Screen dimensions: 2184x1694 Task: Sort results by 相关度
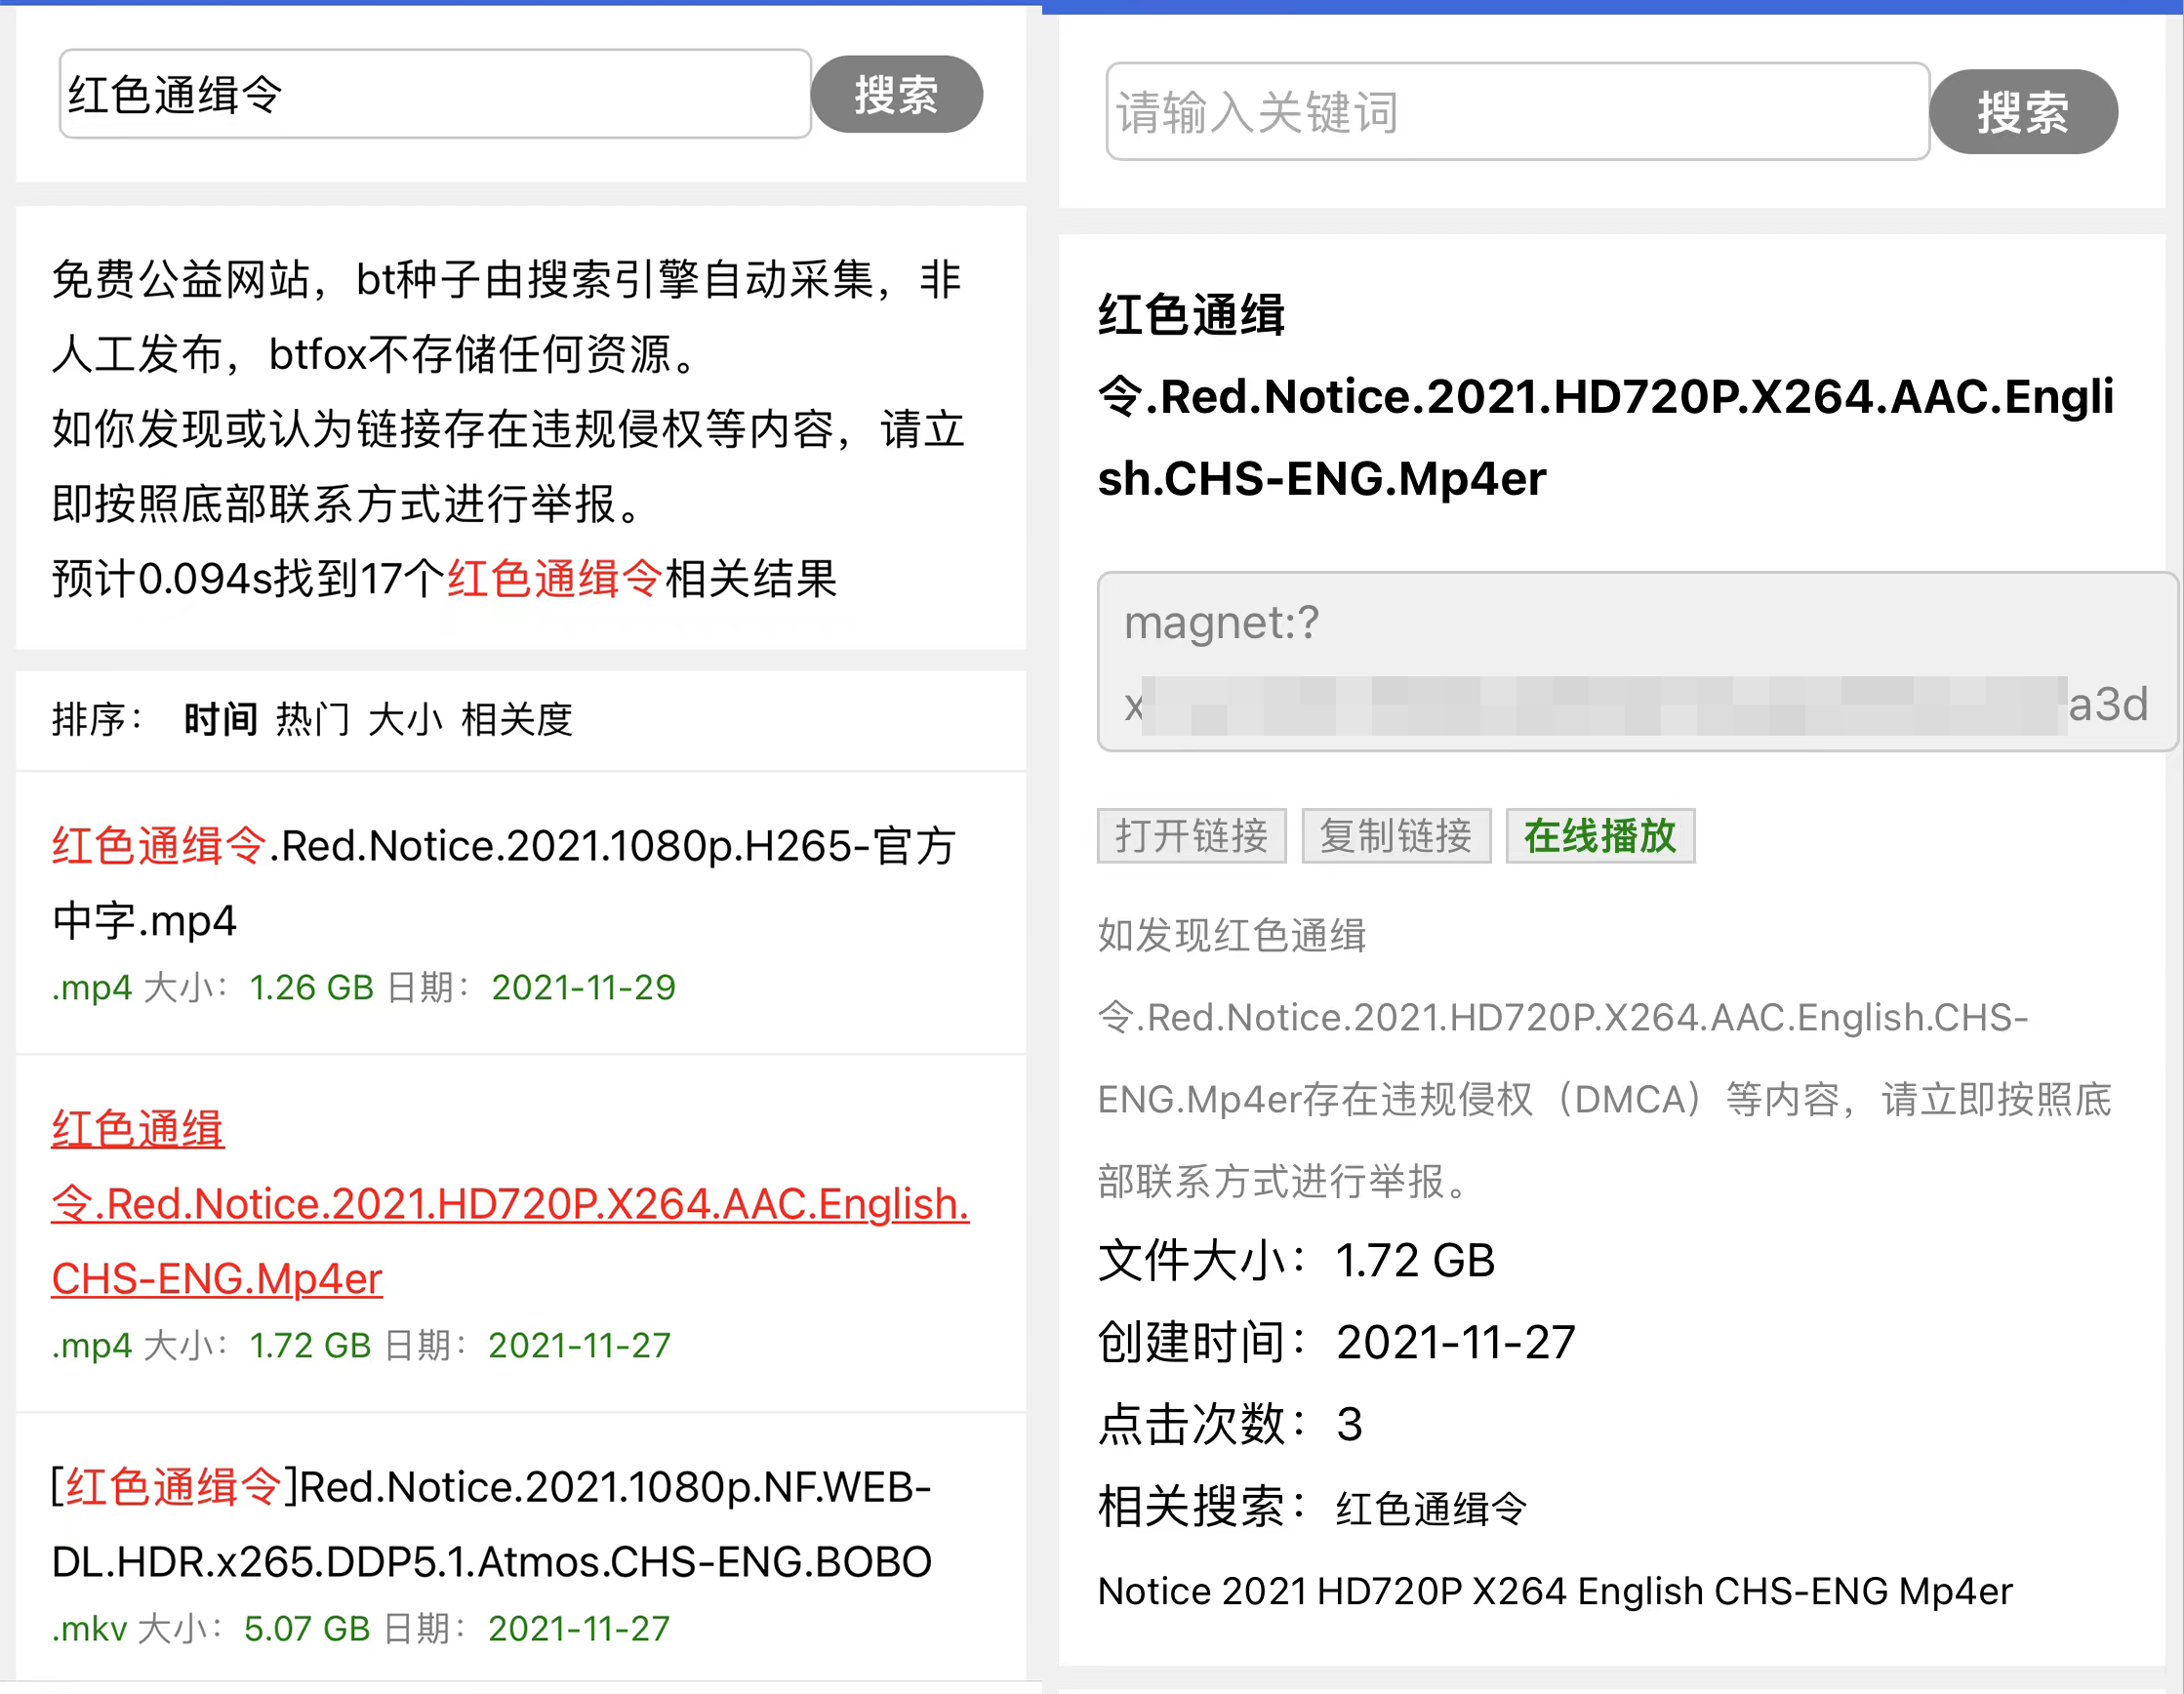tap(516, 719)
